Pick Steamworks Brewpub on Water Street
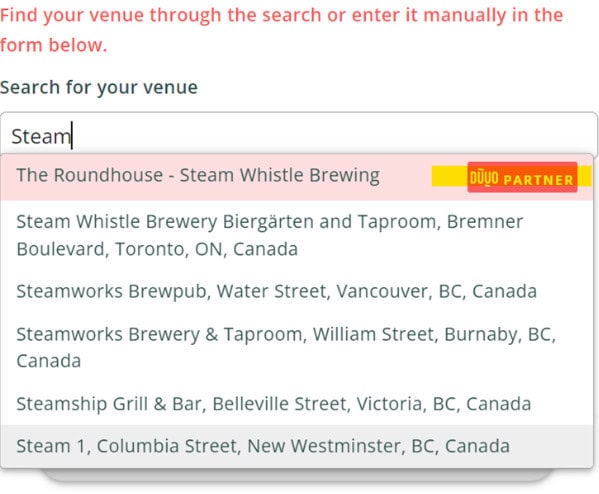The height and width of the screenshot is (494, 599). (x=297, y=291)
